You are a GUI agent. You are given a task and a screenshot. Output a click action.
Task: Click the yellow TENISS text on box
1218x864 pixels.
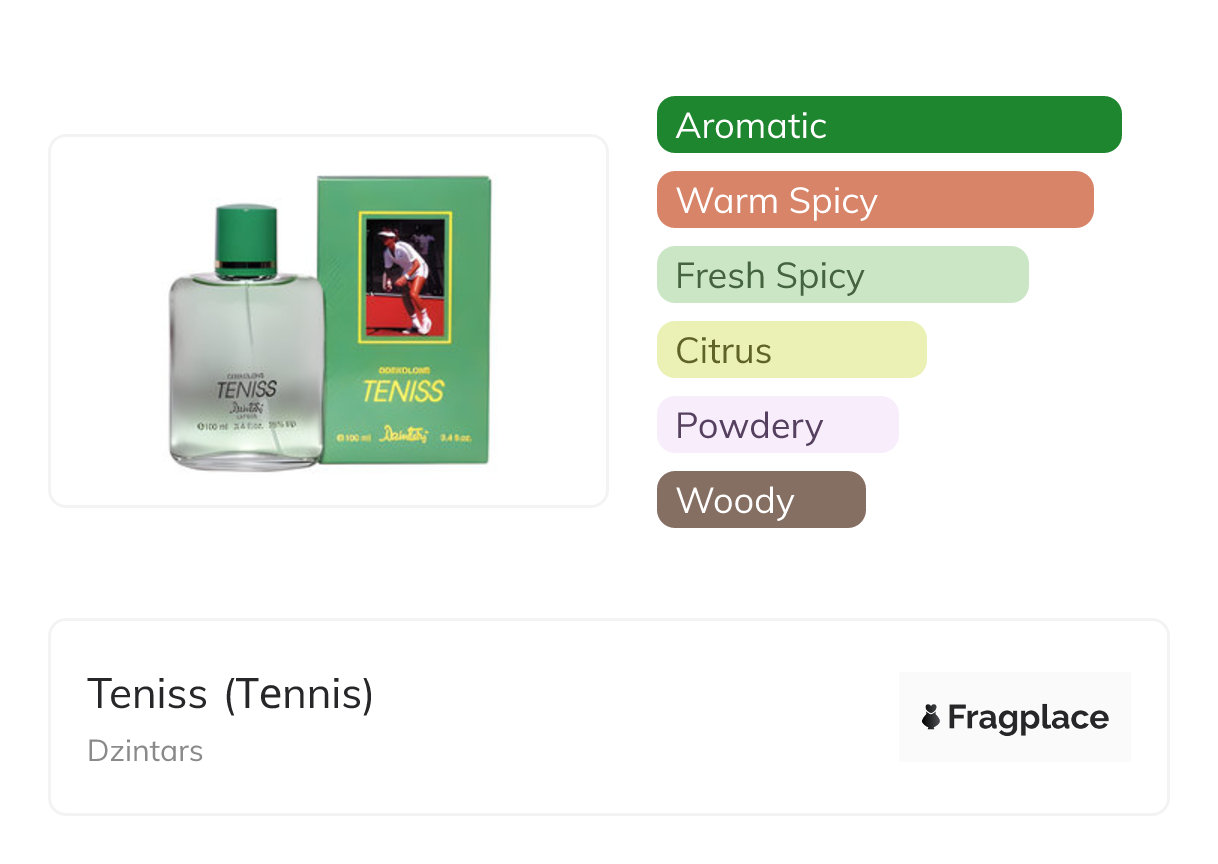point(402,390)
